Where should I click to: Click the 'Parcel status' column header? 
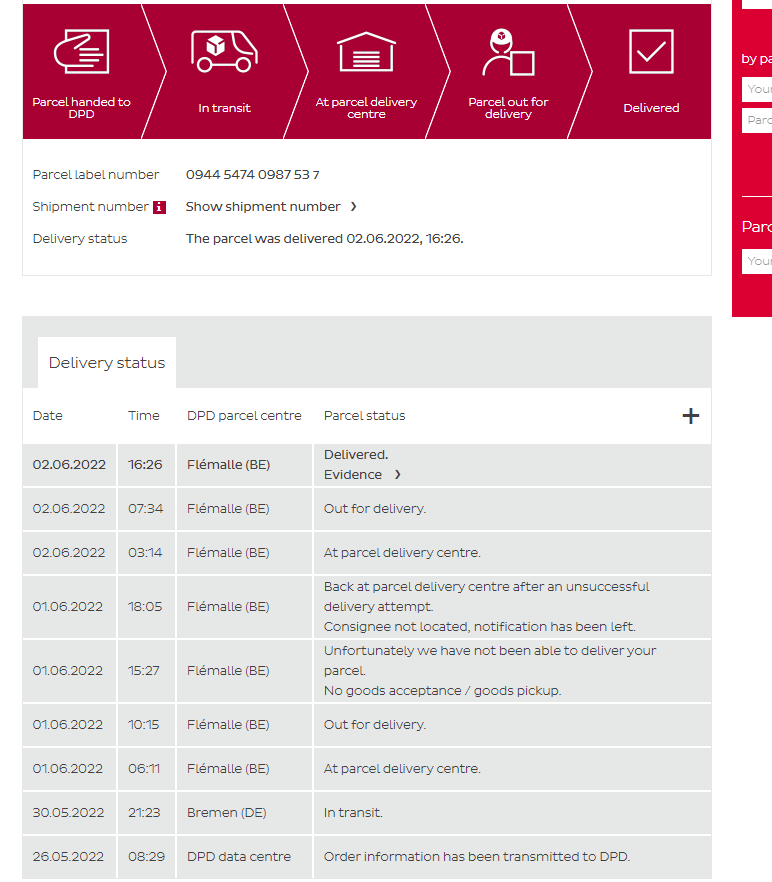coord(364,416)
